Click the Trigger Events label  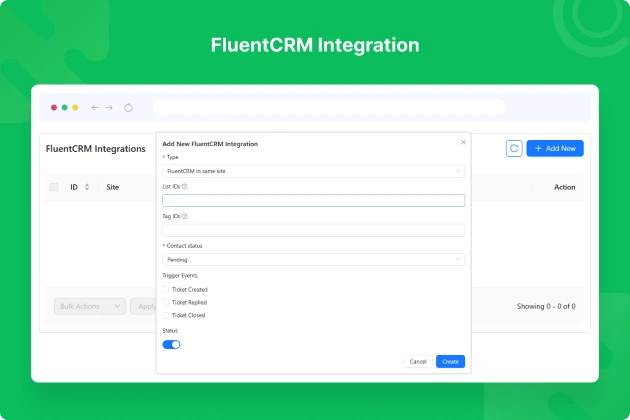click(180, 275)
